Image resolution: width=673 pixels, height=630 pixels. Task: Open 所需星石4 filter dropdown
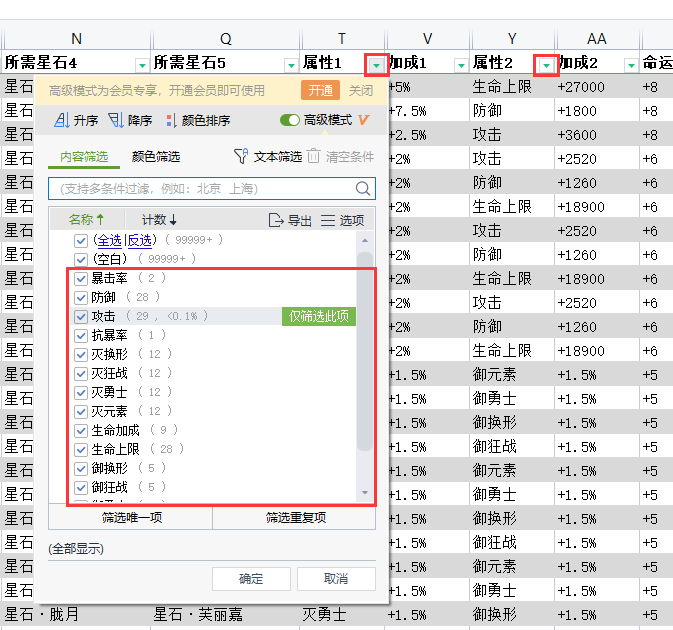(x=142, y=65)
